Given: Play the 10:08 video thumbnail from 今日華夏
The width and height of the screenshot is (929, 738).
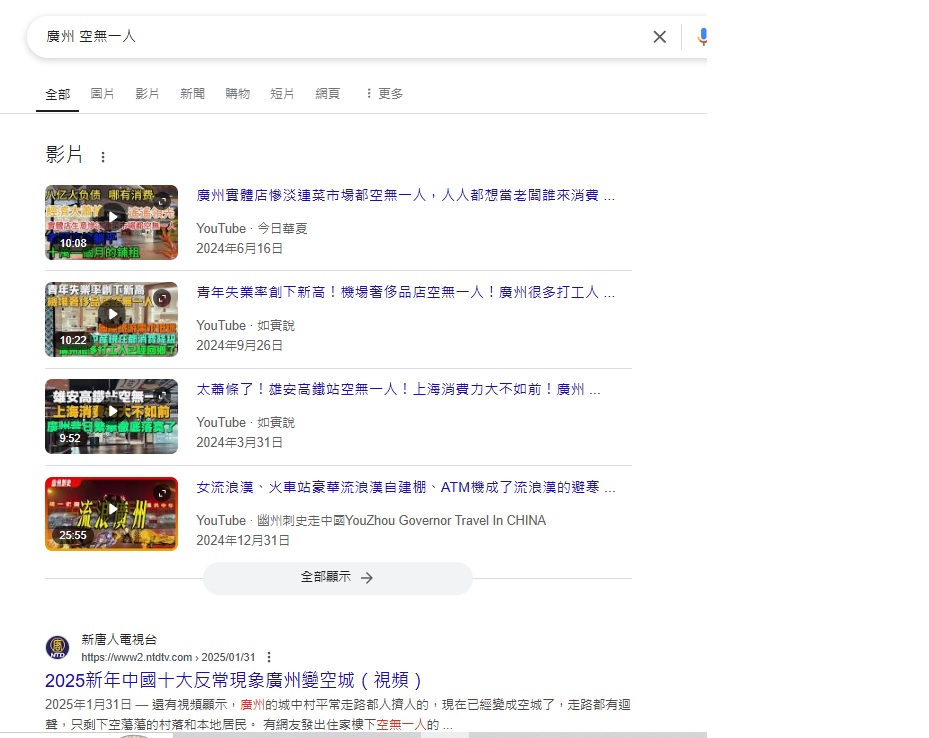Looking at the screenshot, I should point(111,222).
